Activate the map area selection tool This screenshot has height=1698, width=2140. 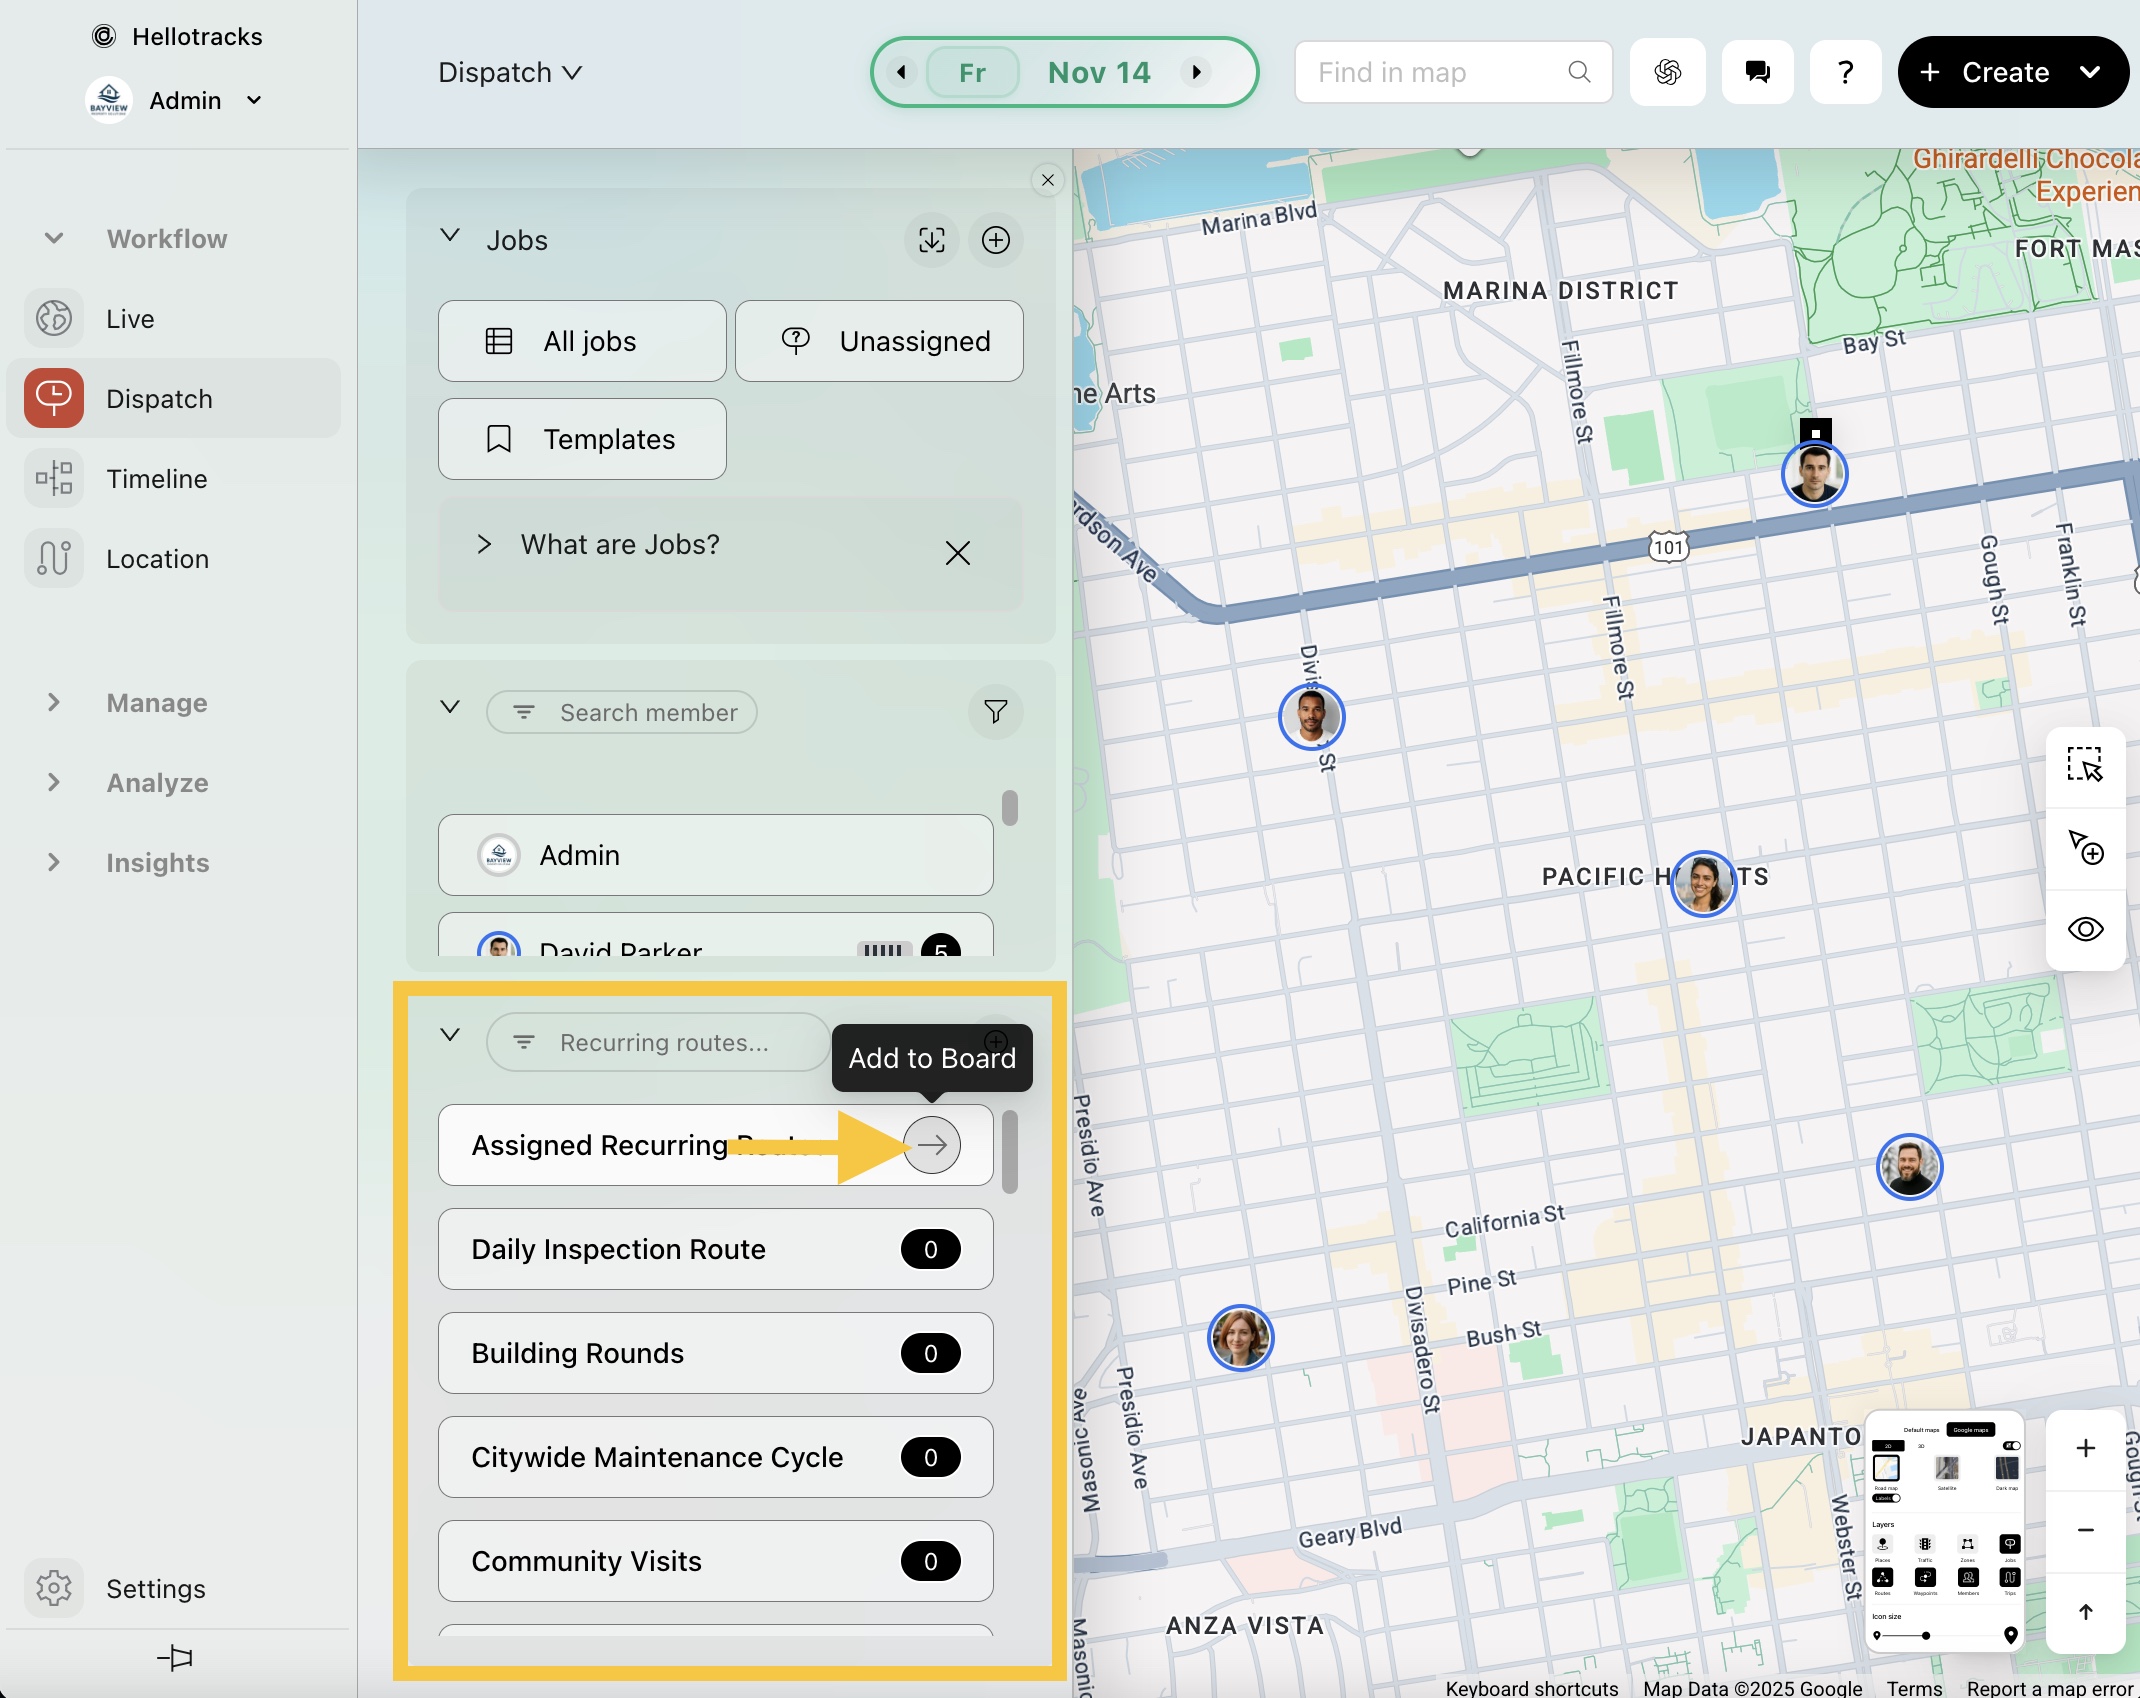click(x=2085, y=765)
